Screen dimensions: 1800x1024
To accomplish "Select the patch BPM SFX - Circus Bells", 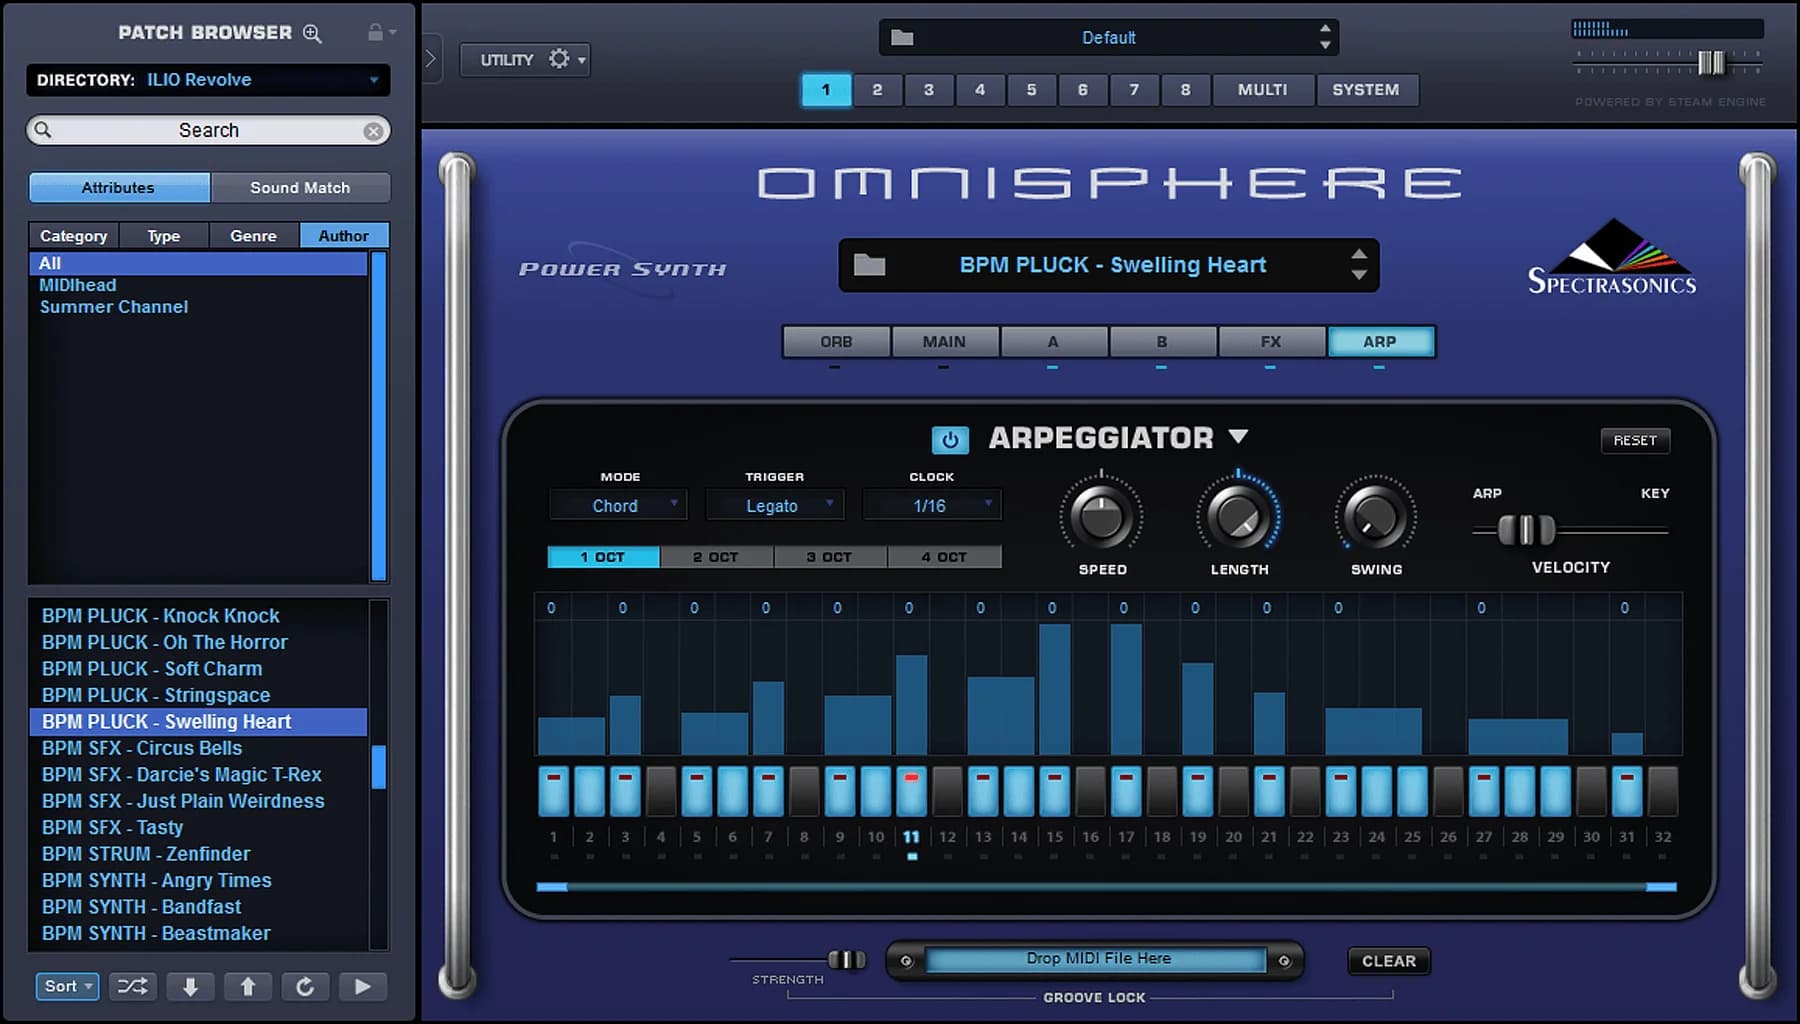I will 140,748.
